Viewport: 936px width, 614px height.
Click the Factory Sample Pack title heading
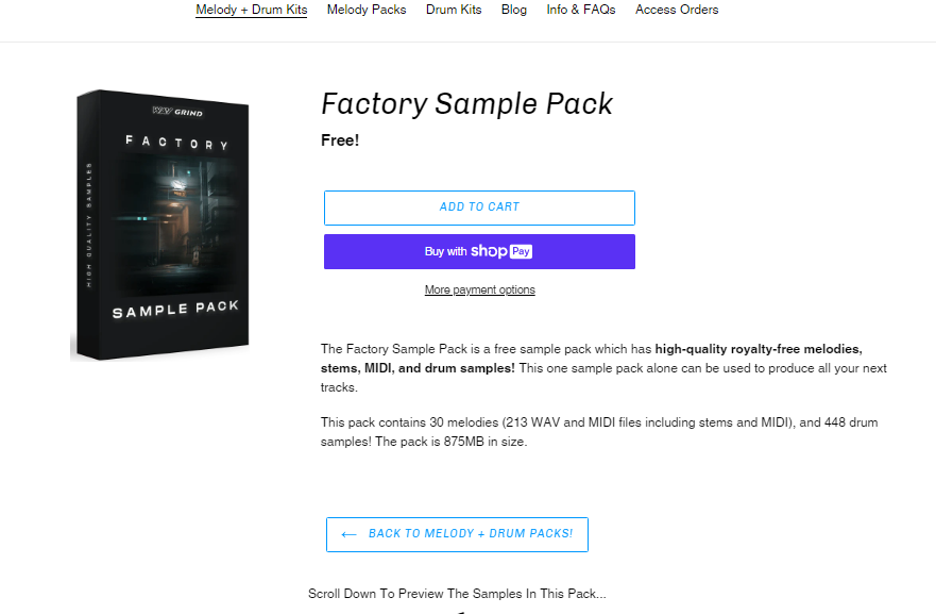point(467,104)
